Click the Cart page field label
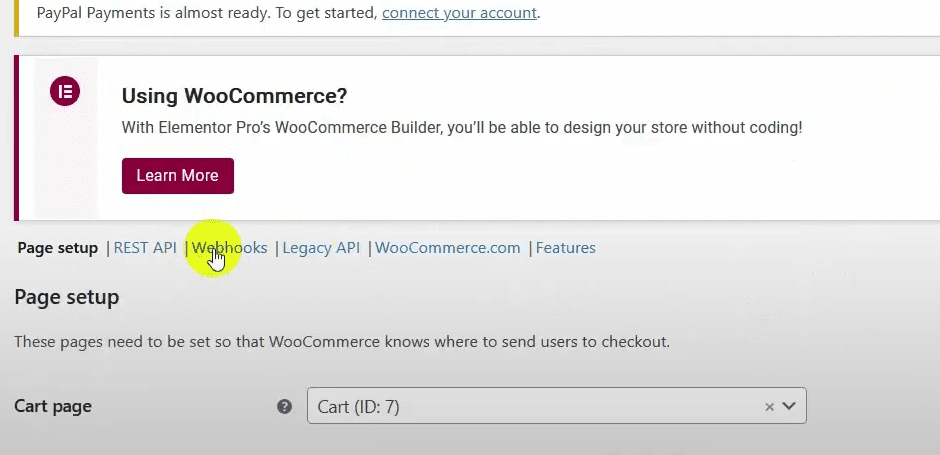This screenshot has width=940, height=455. [53, 407]
